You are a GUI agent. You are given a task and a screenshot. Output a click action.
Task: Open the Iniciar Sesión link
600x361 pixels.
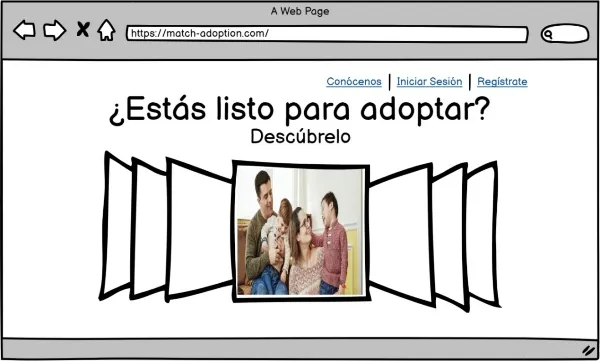click(x=429, y=82)
